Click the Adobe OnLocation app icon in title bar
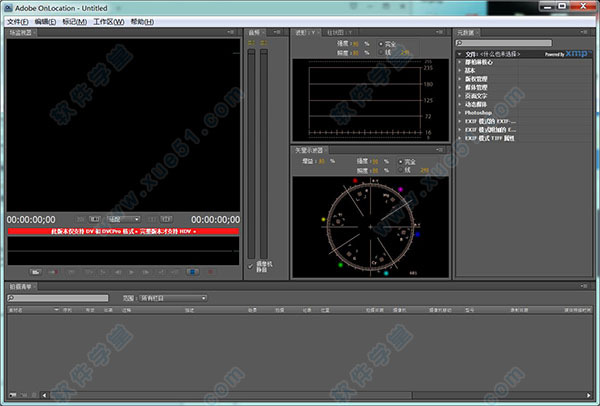 [8, 7]
